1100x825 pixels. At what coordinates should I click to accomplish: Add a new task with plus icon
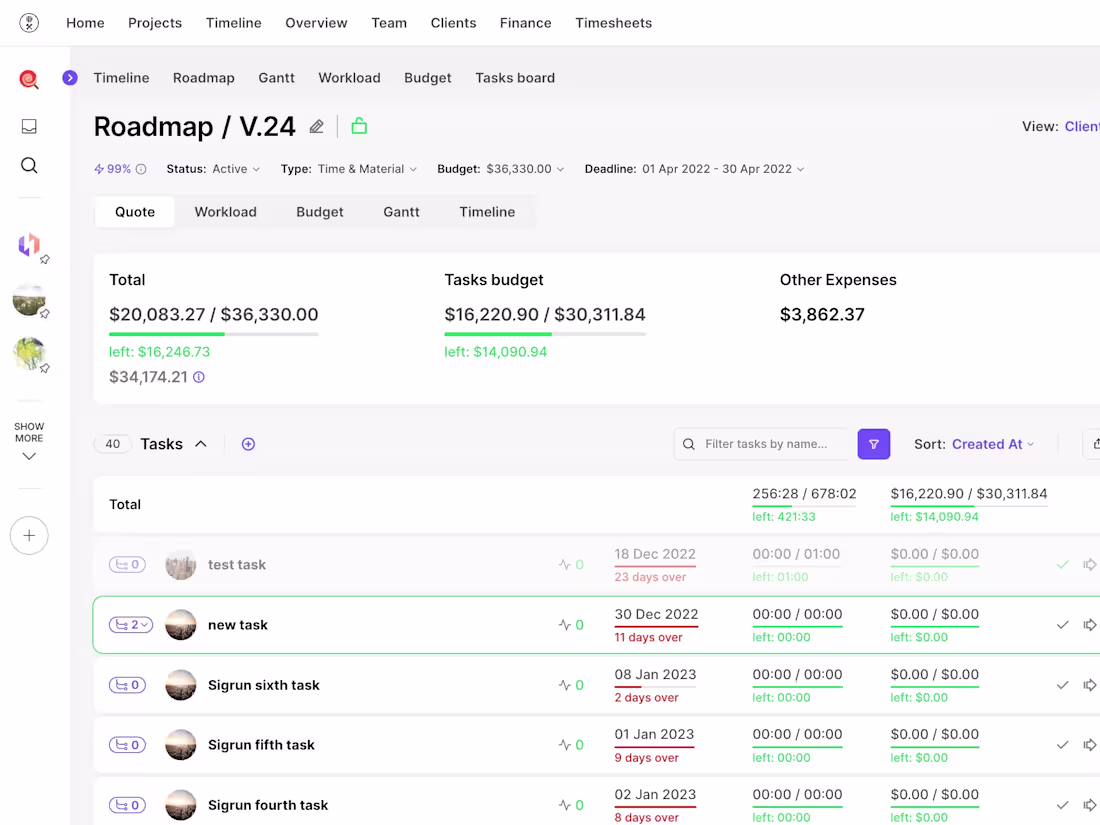coord(248,444)
